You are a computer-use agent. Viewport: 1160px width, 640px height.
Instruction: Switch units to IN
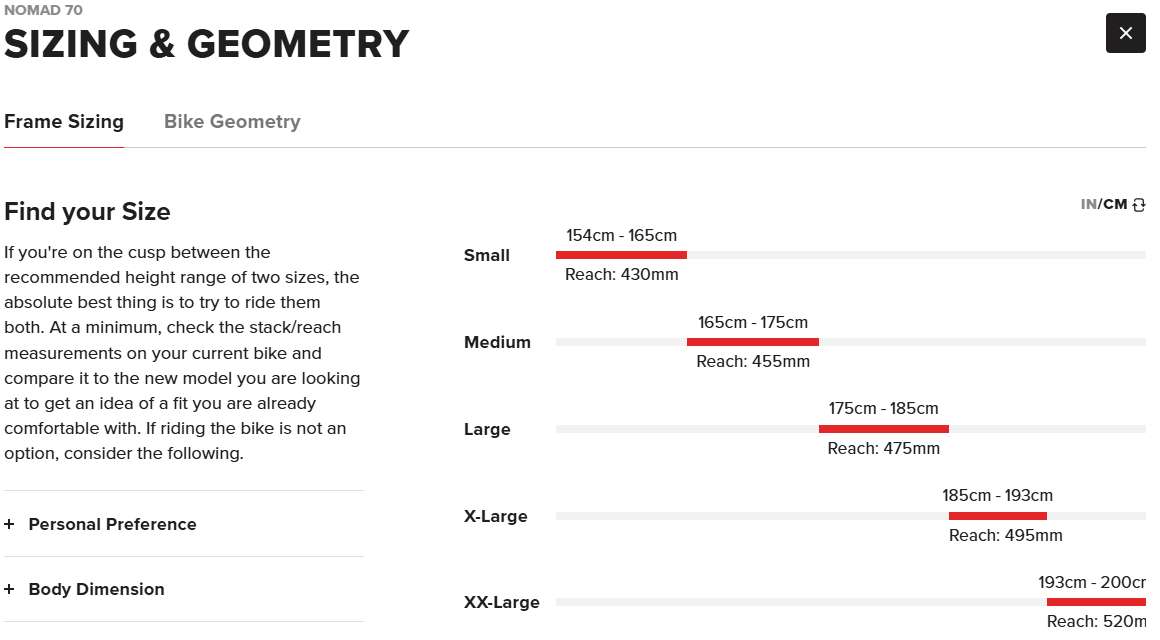(1088, 204)
